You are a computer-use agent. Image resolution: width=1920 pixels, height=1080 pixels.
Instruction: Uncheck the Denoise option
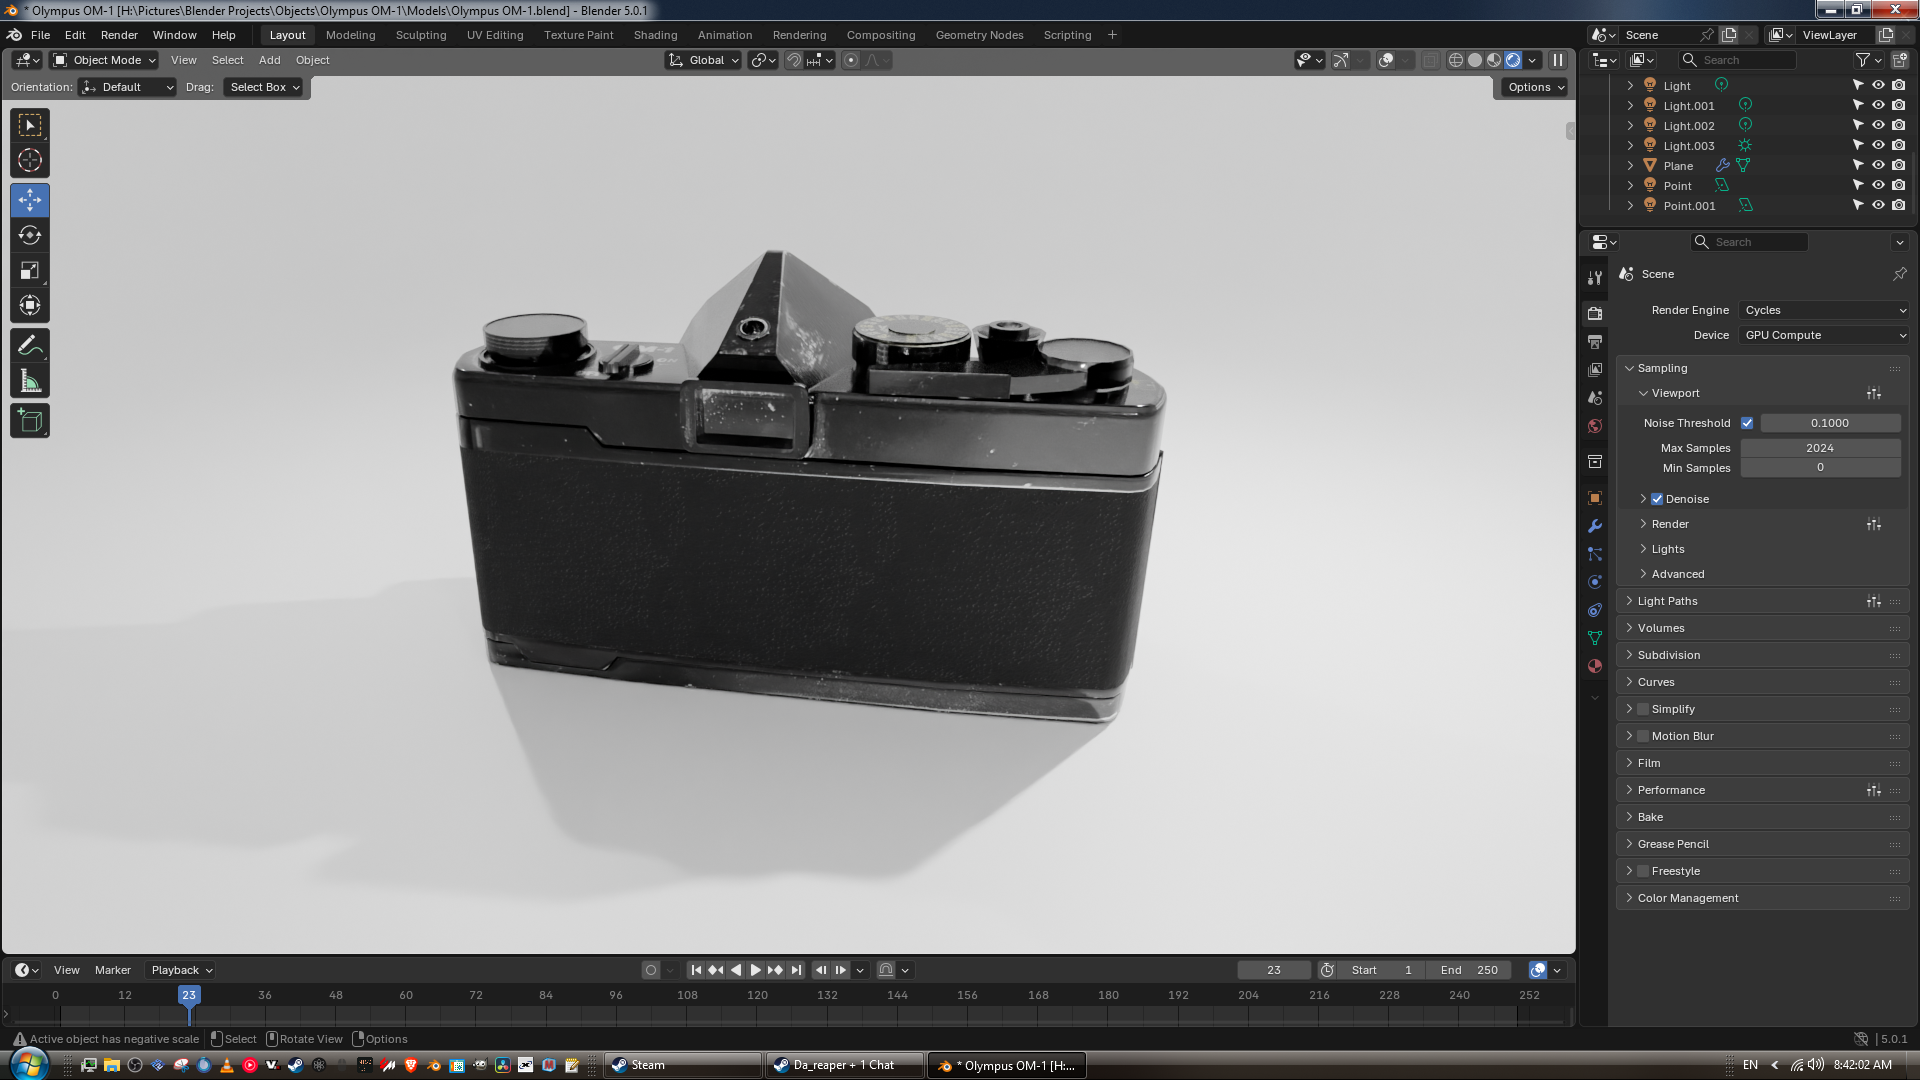1657,499
